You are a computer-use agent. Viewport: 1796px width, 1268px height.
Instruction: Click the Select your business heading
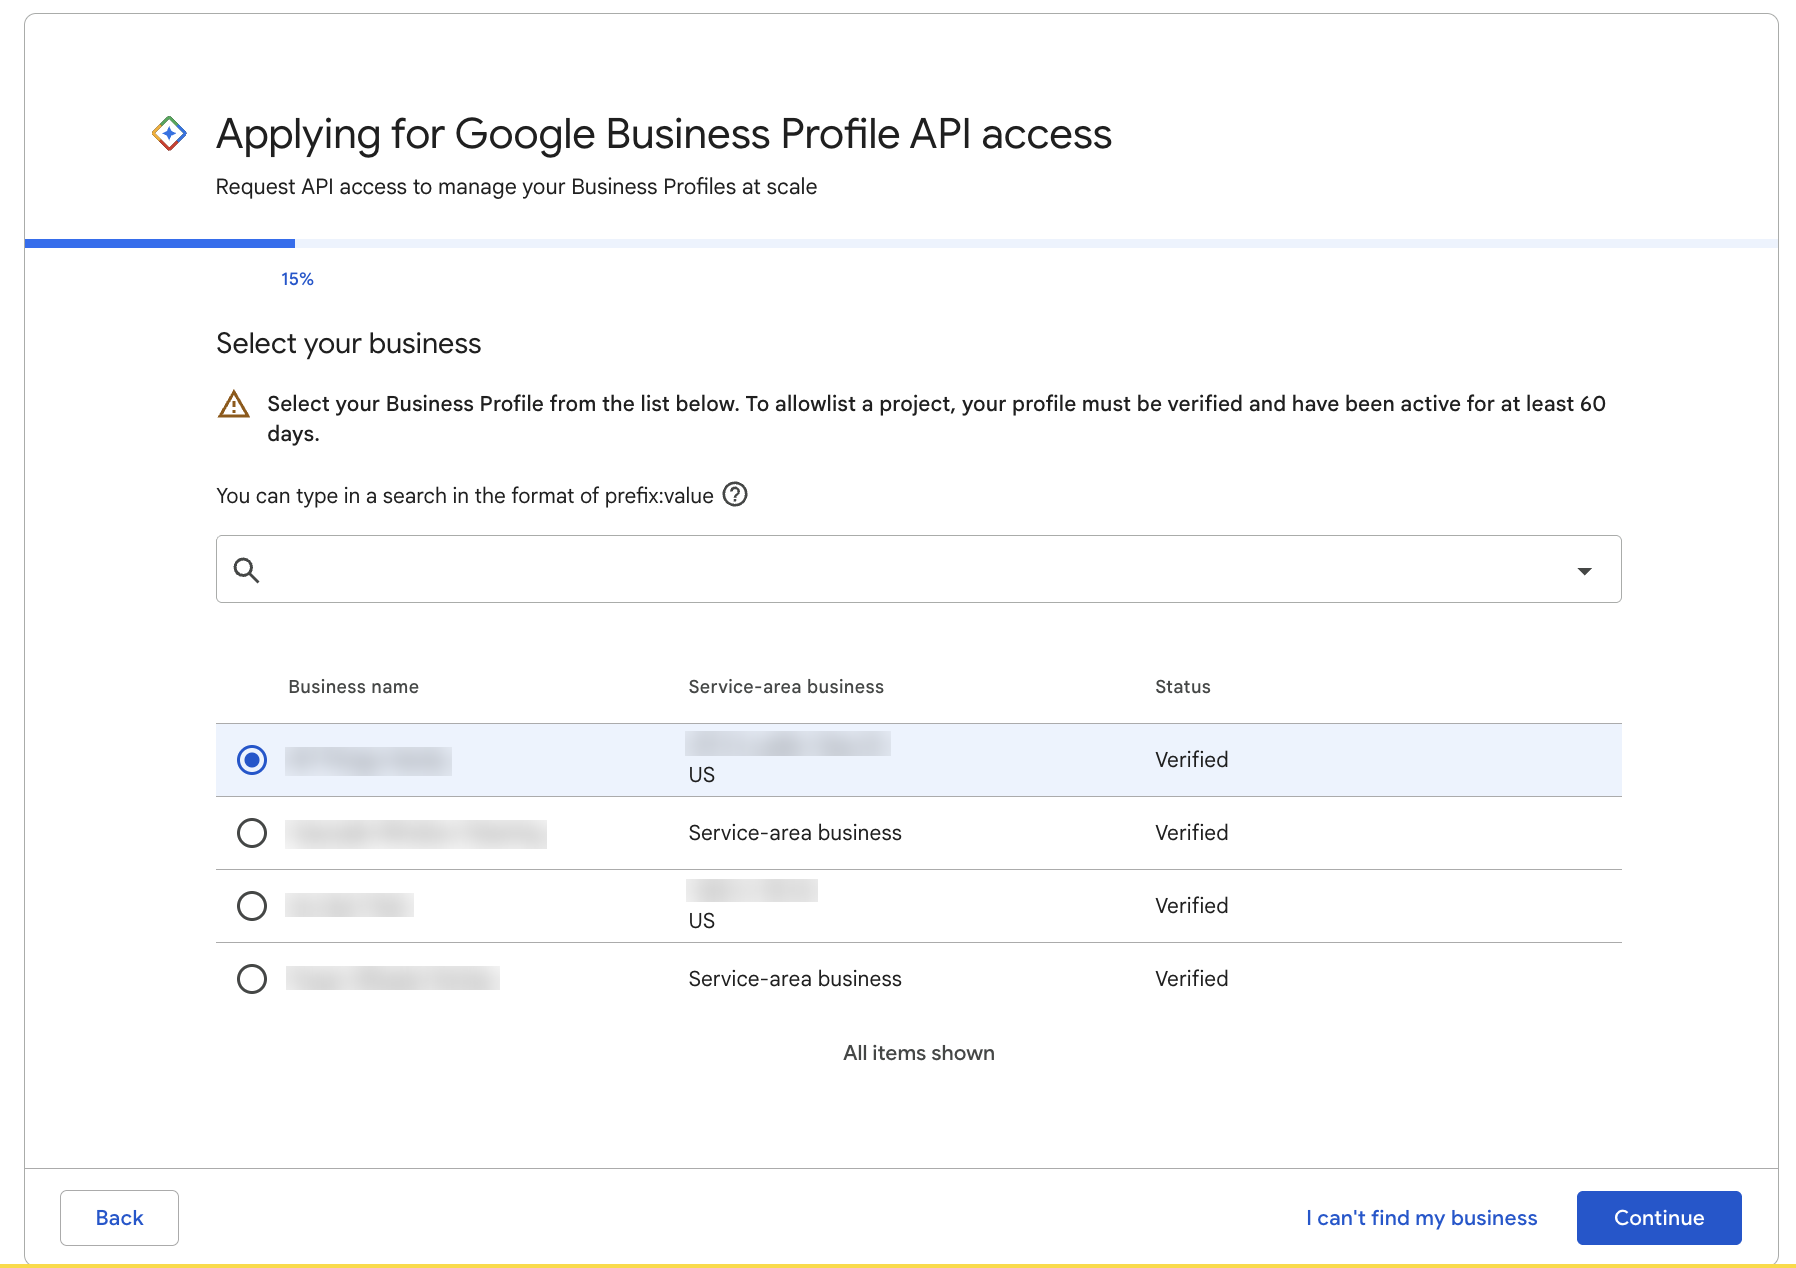[x=348, y=343]
